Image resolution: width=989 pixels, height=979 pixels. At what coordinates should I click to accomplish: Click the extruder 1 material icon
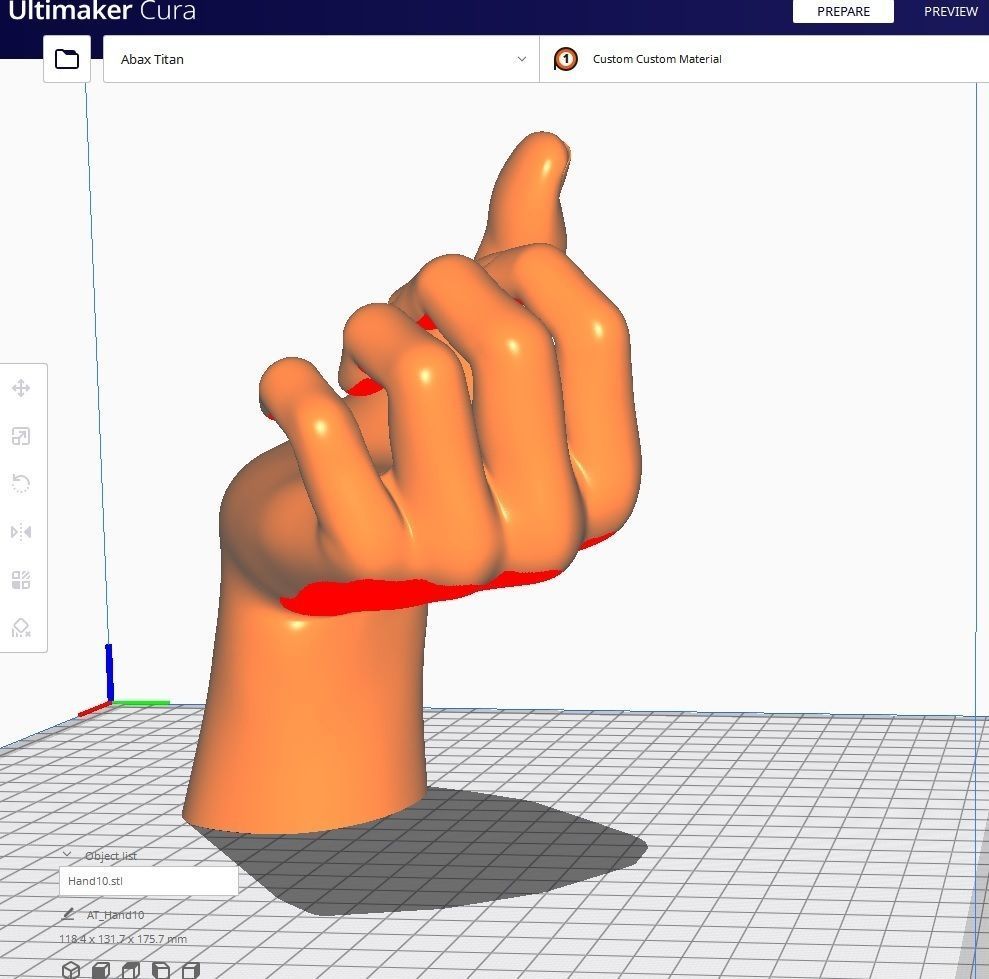pyautogui.click(x=565, y=59)
